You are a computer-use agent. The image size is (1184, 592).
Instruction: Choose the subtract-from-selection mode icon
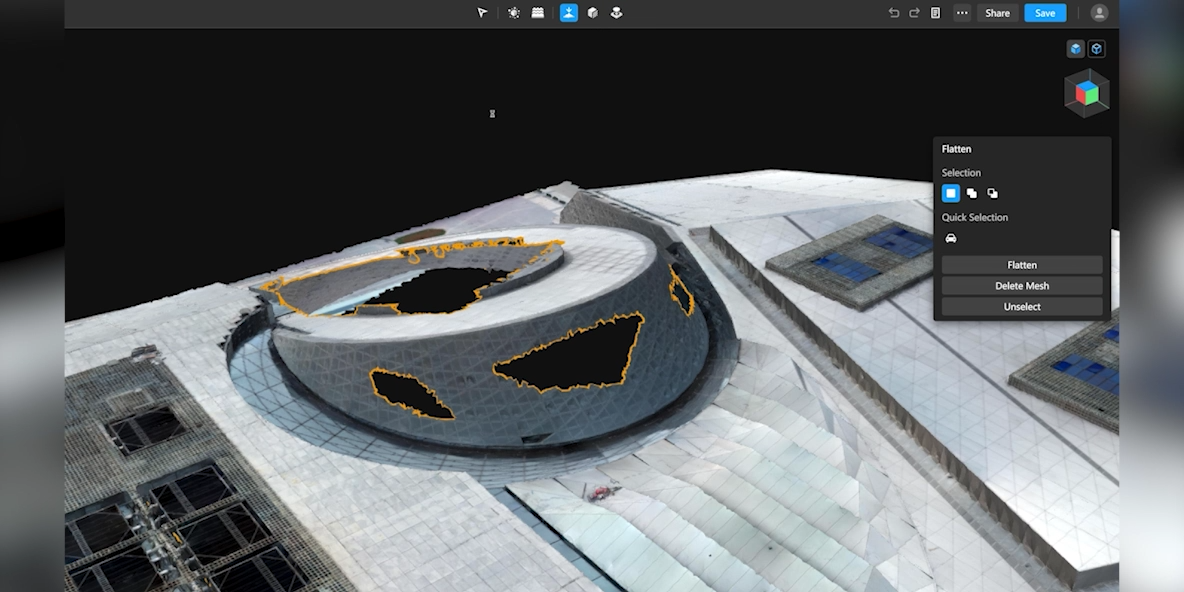992,193
